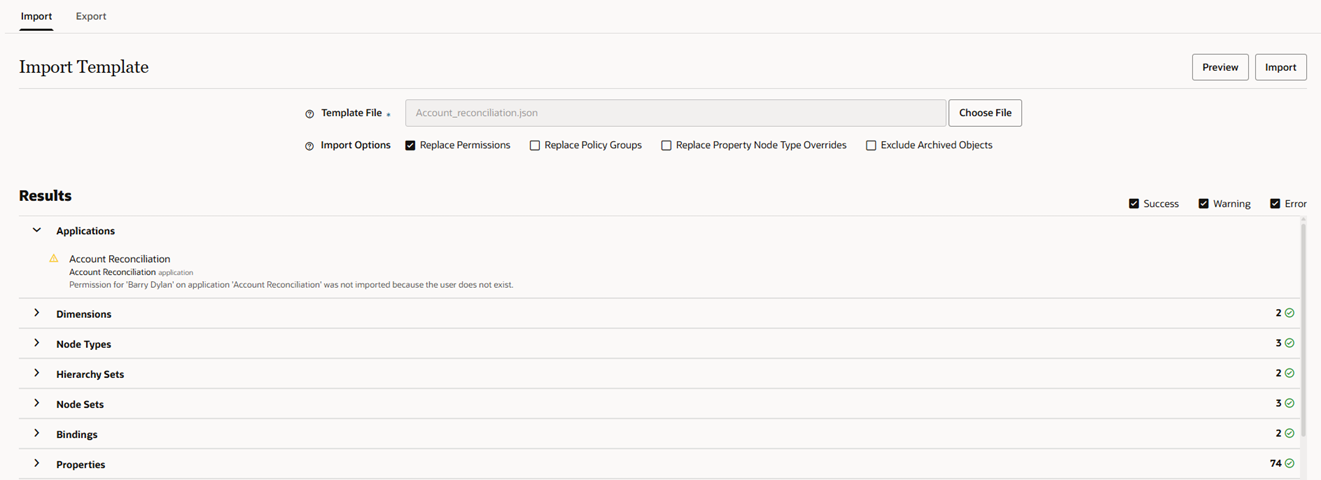Expand the Dimensions results row
The image size is (1321, 480).
coord(37,313)
